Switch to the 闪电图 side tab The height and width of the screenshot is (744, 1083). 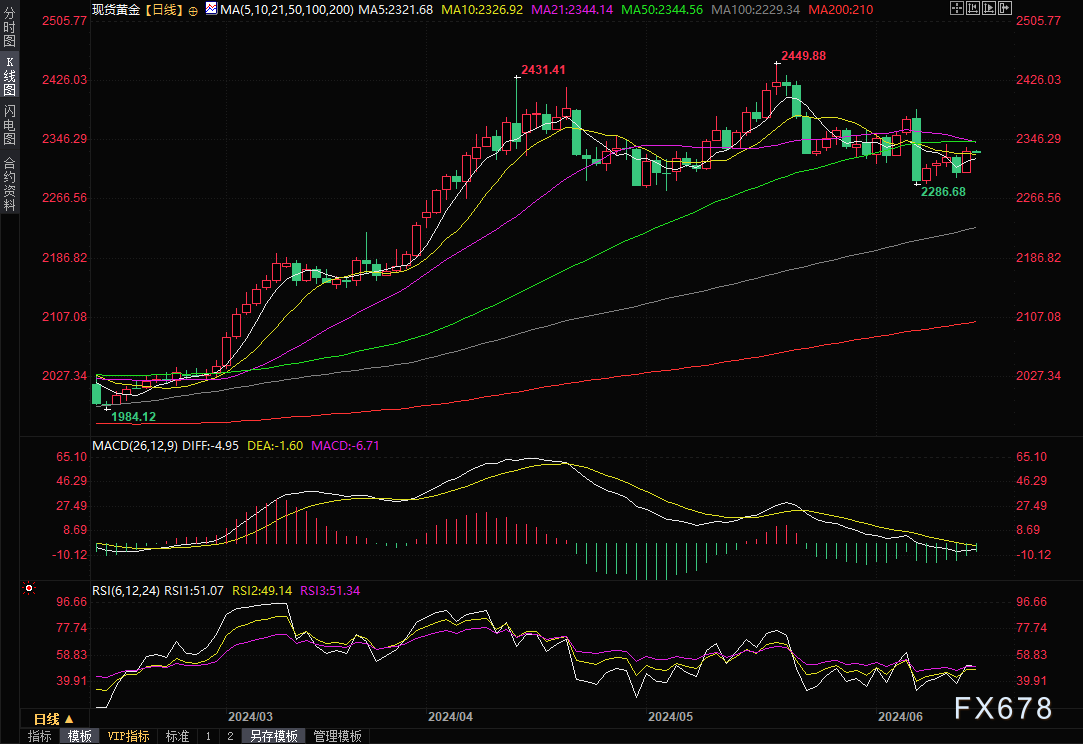(9, 123)
